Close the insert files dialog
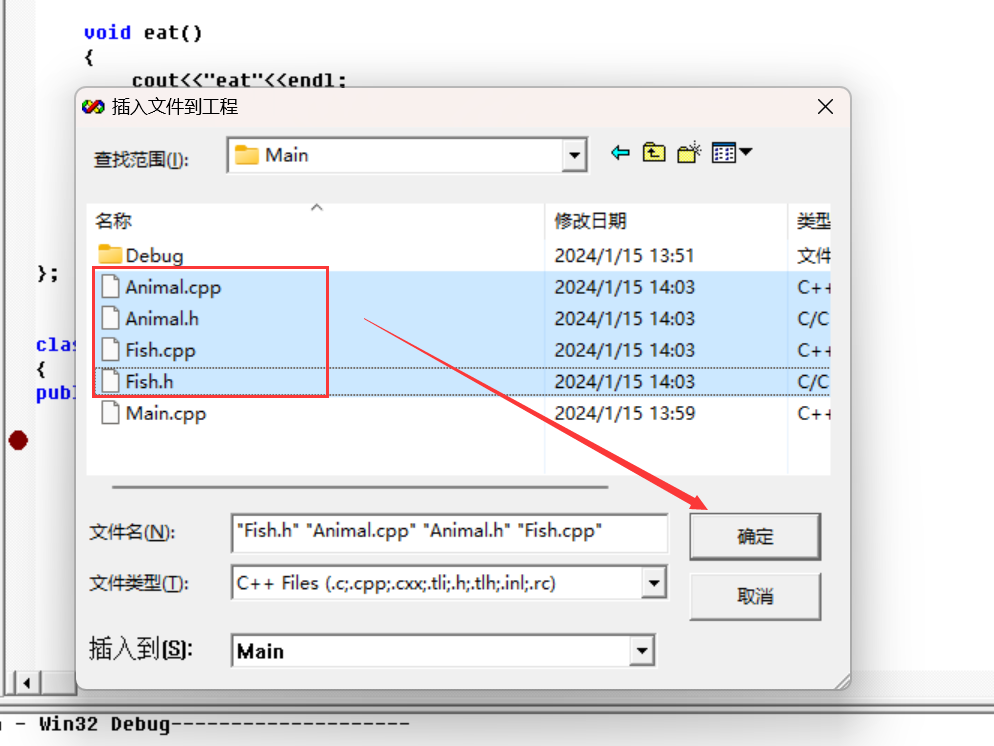 point(825,106)
